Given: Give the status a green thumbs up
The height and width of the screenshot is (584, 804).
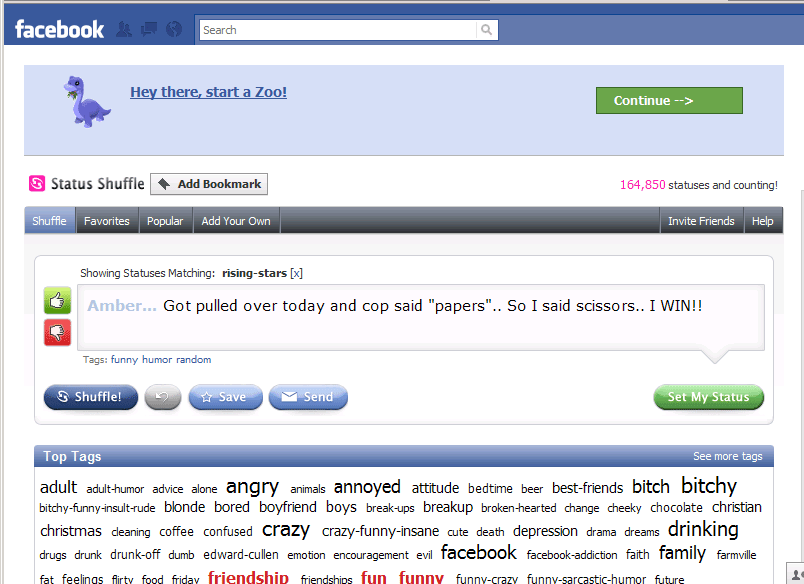Looking at the screenshot, I should tap(57, 300).
